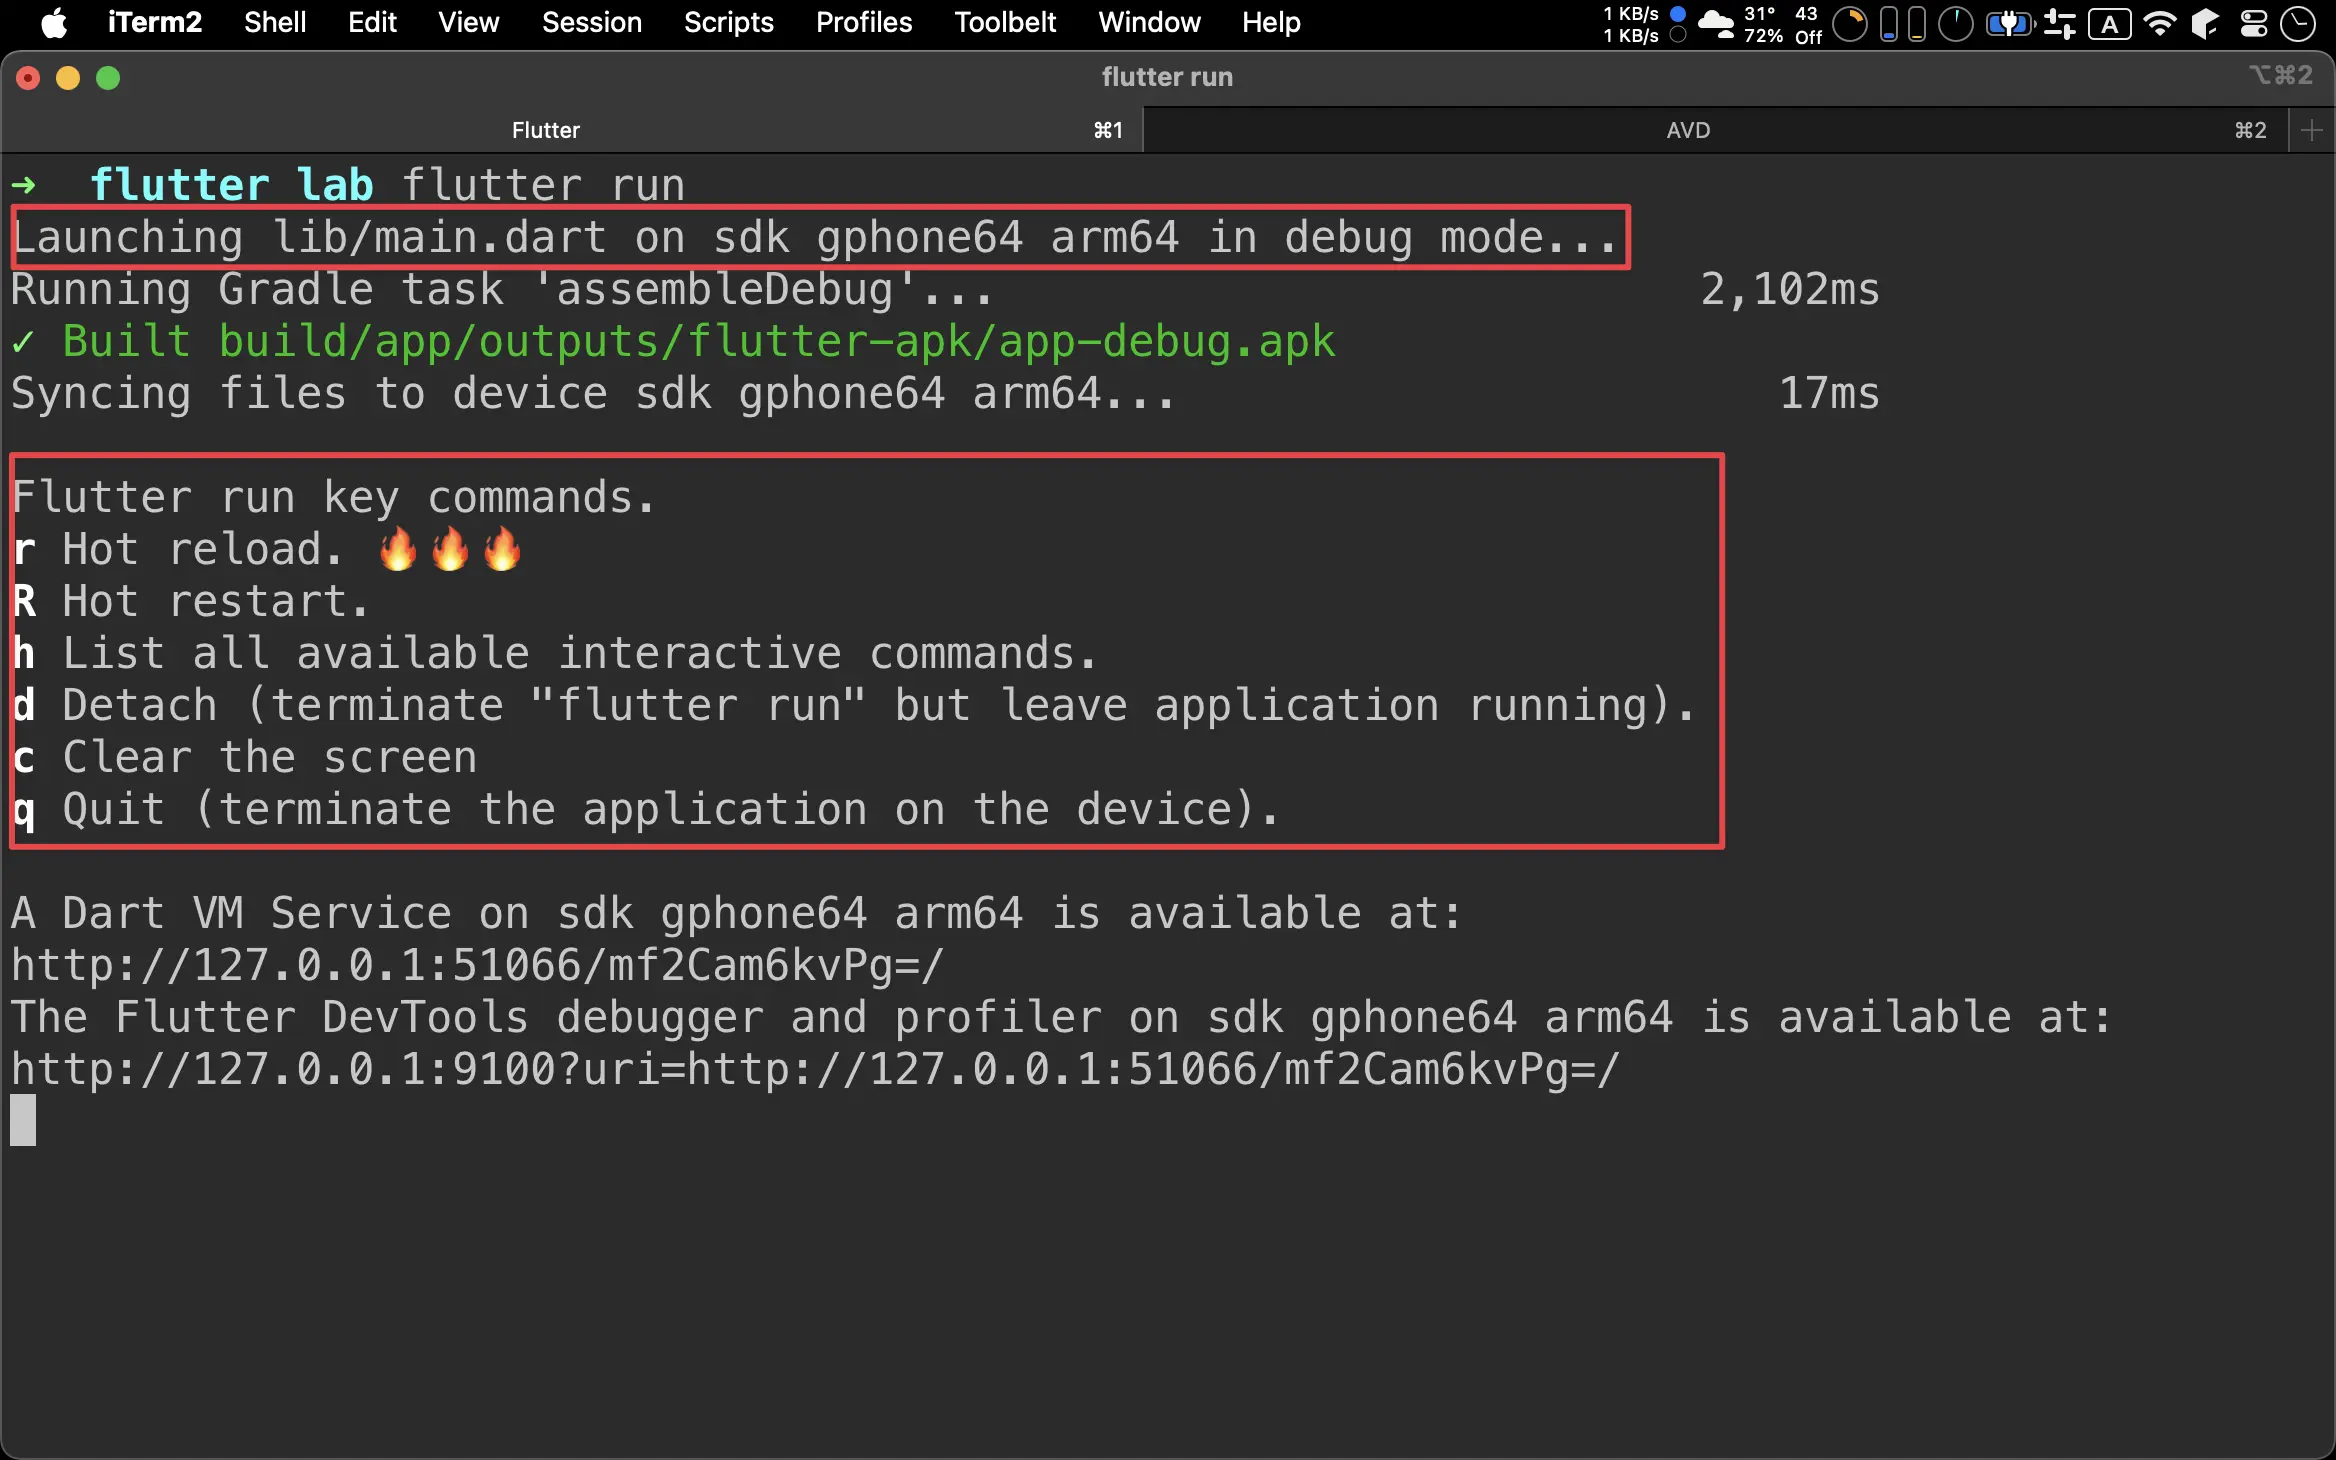Open the charging battery status icon

tap(2010, 24)
